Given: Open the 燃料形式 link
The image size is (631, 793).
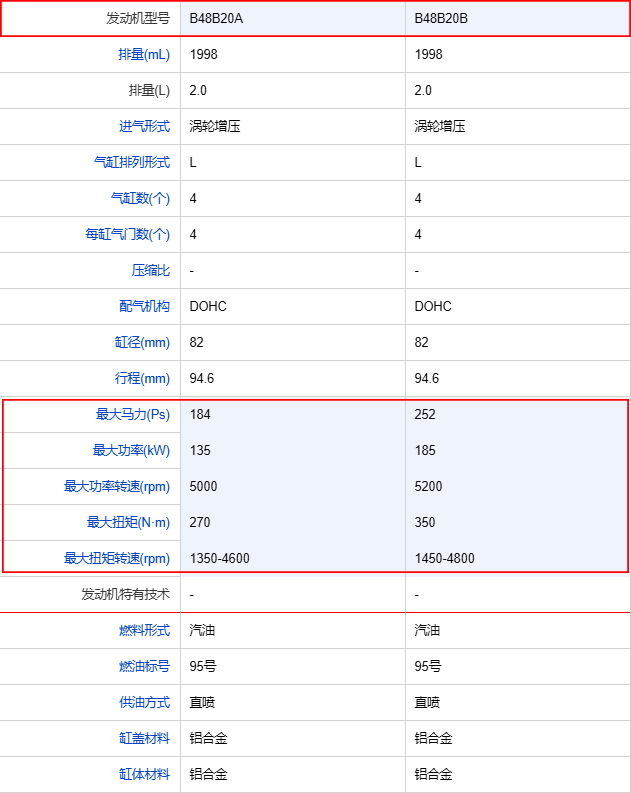Looking at the screenshot, I should pos(144,630).
